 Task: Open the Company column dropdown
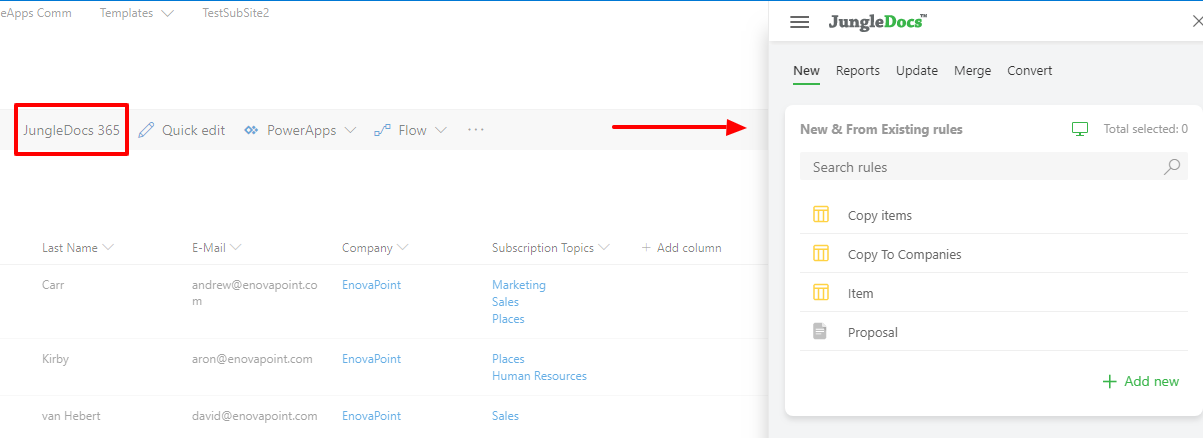tap(402, 247)
